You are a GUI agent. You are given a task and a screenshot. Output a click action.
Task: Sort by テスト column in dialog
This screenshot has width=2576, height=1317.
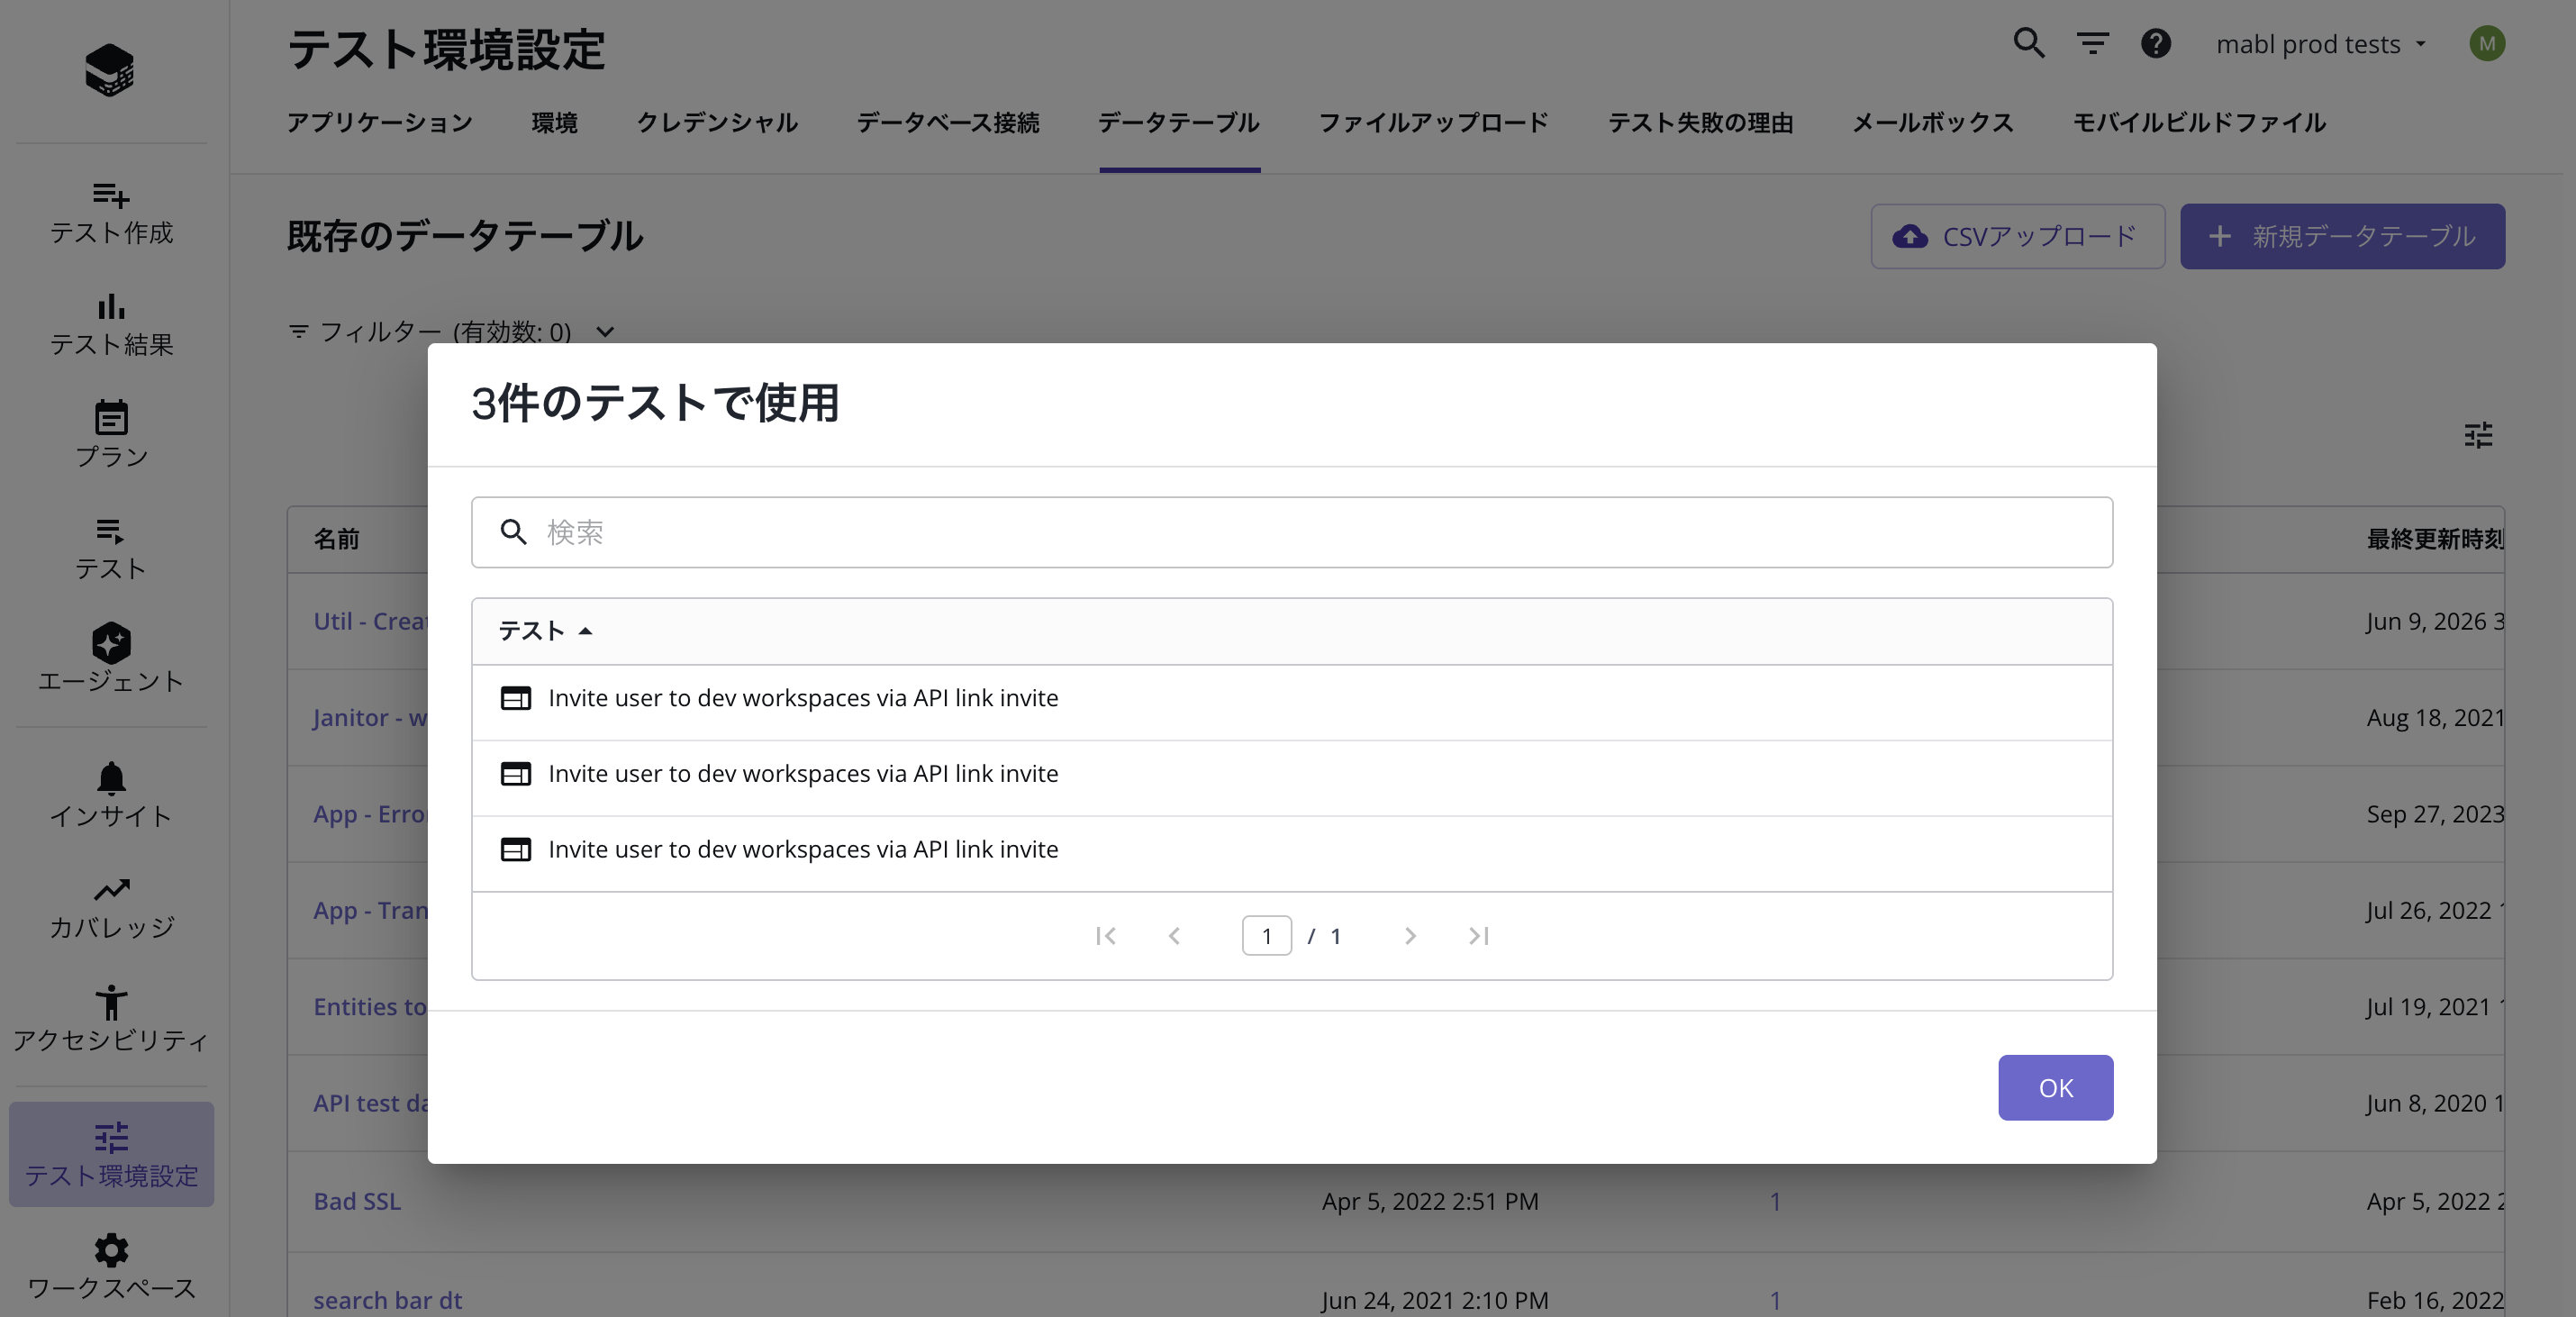pyautogui.click(x=546, y=631)
